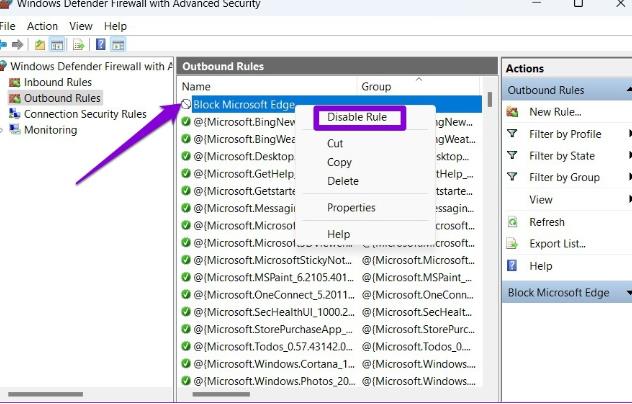
Task: Open Filter by Profile submenu arrow
Action: pyautogui.click(x=630, y=133)
